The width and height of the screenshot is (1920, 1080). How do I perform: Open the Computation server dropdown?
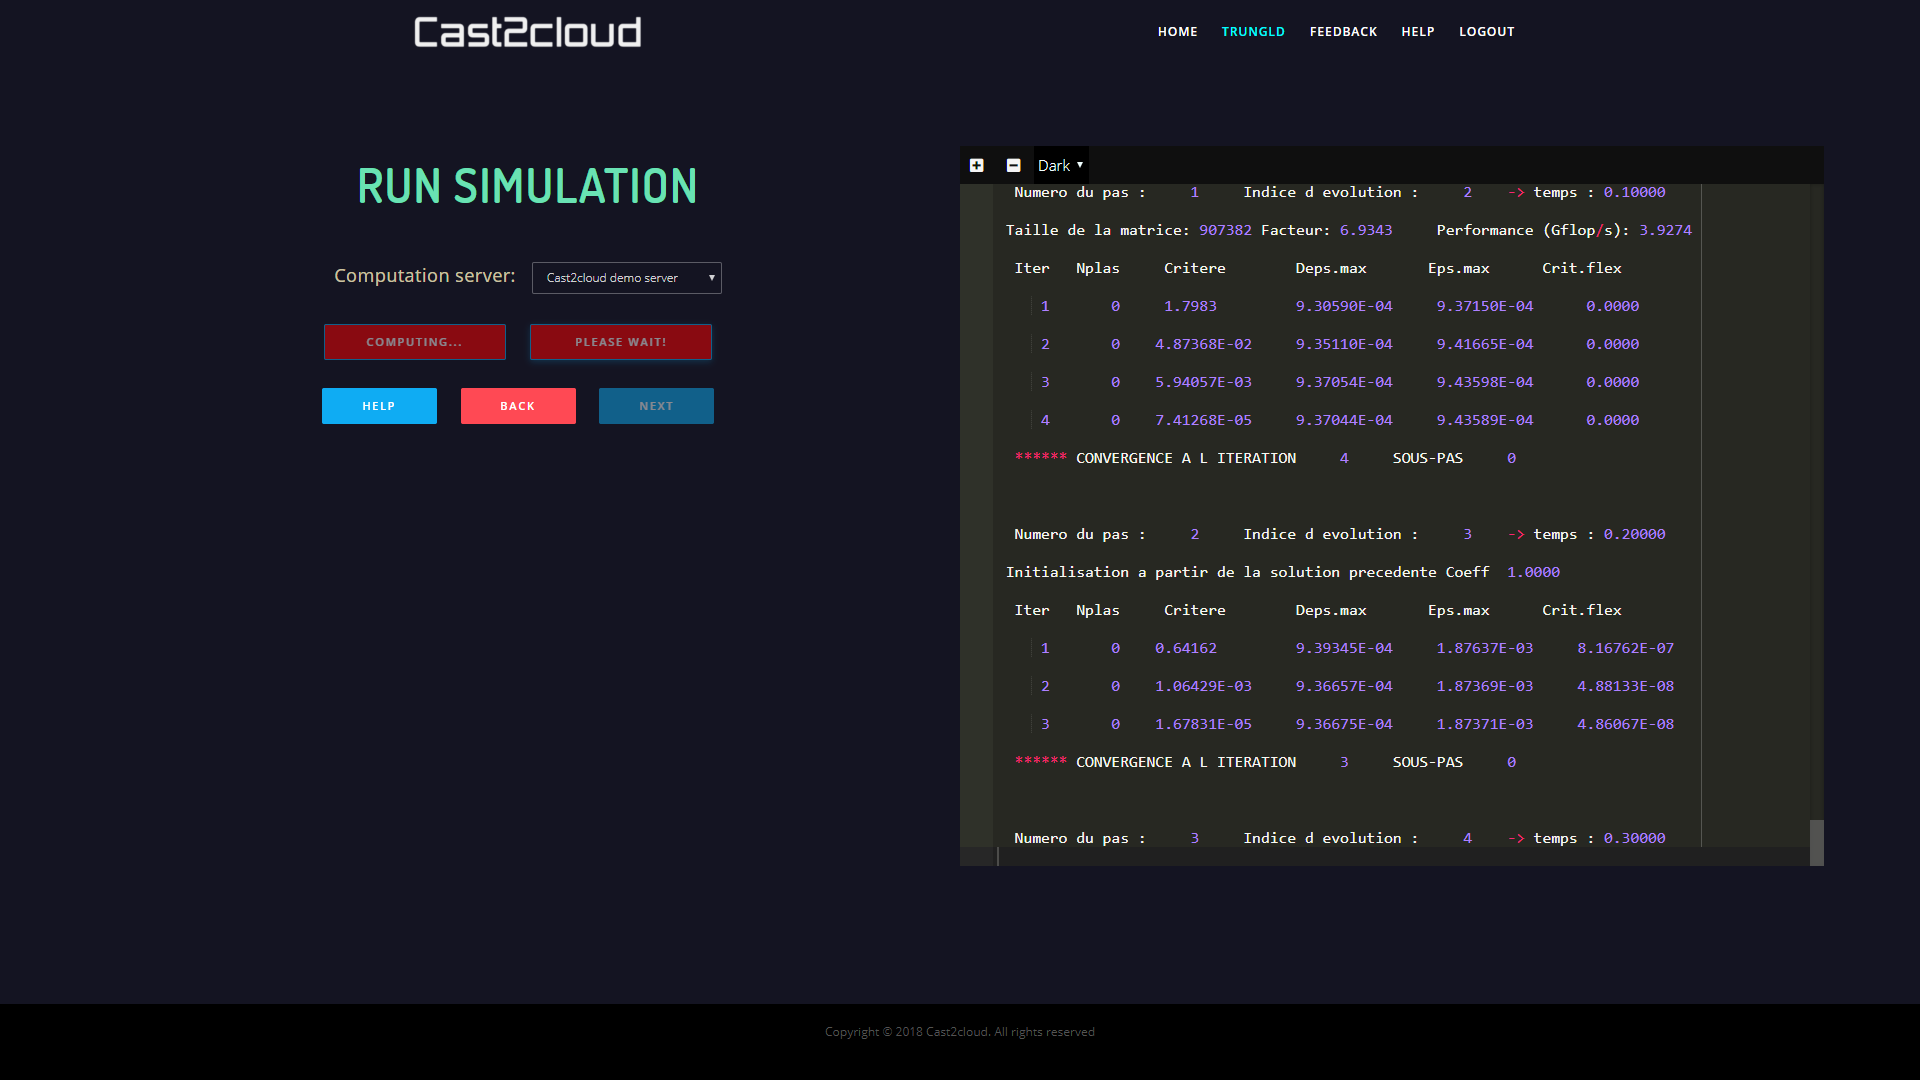(626, 278)
